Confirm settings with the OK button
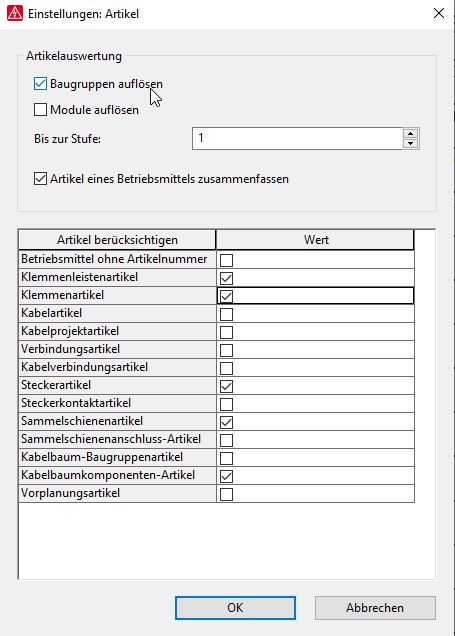This screenshot has height=636, width=455. coord(235,608)
